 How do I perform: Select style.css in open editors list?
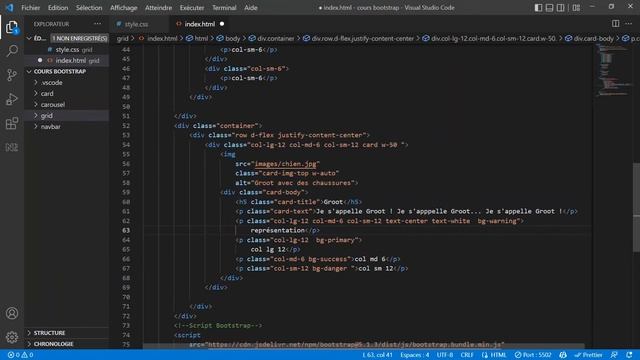(67, 49)
